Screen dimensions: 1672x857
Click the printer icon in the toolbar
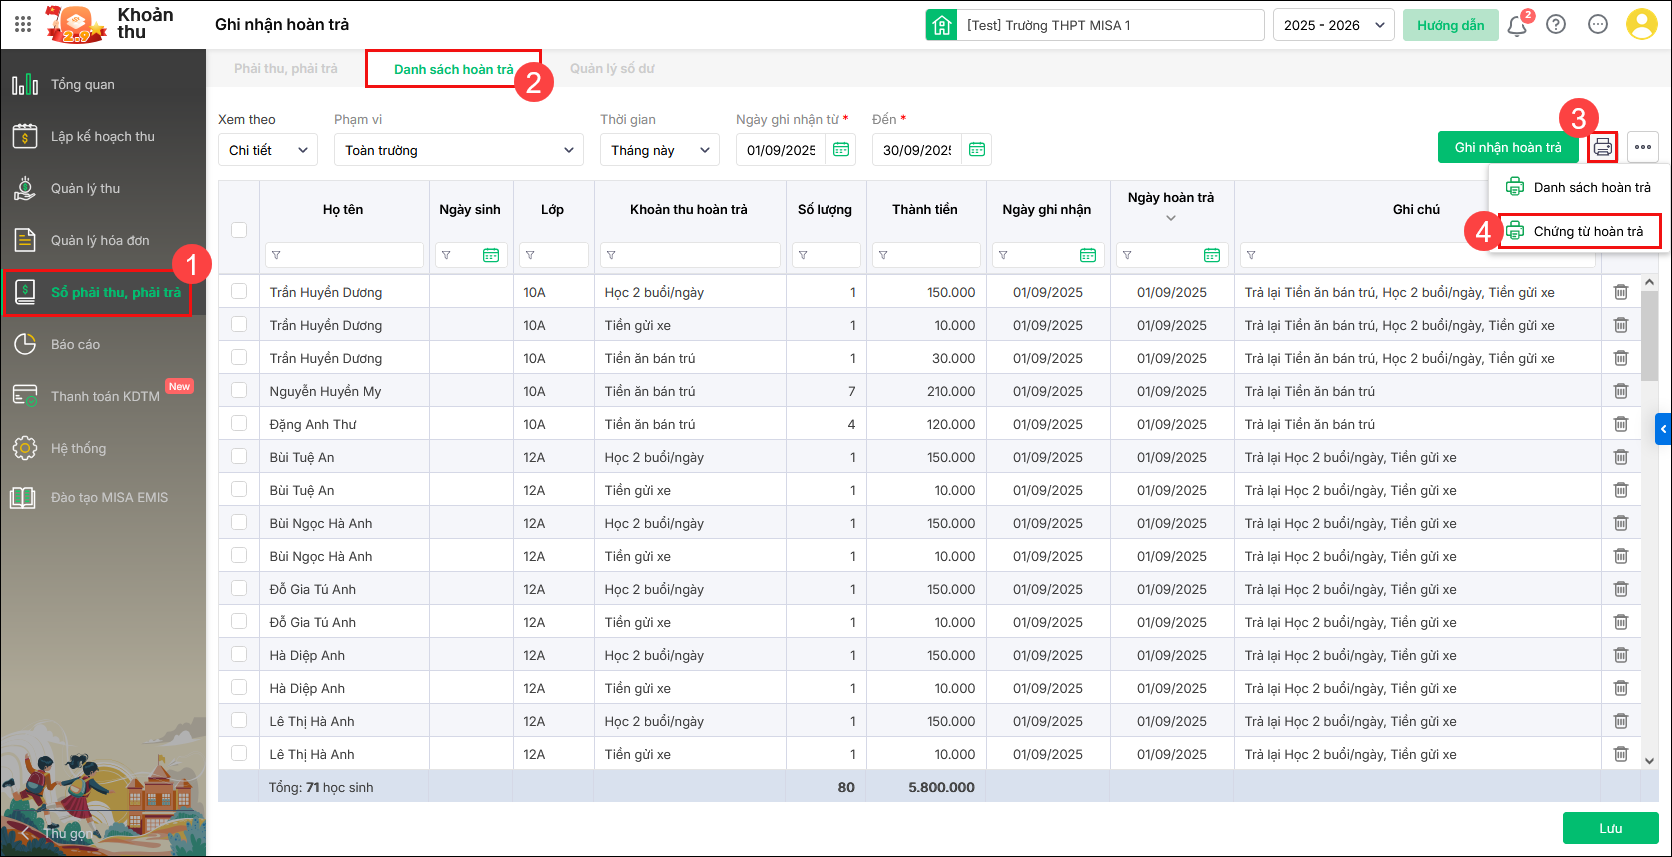tap(1602, 147)
